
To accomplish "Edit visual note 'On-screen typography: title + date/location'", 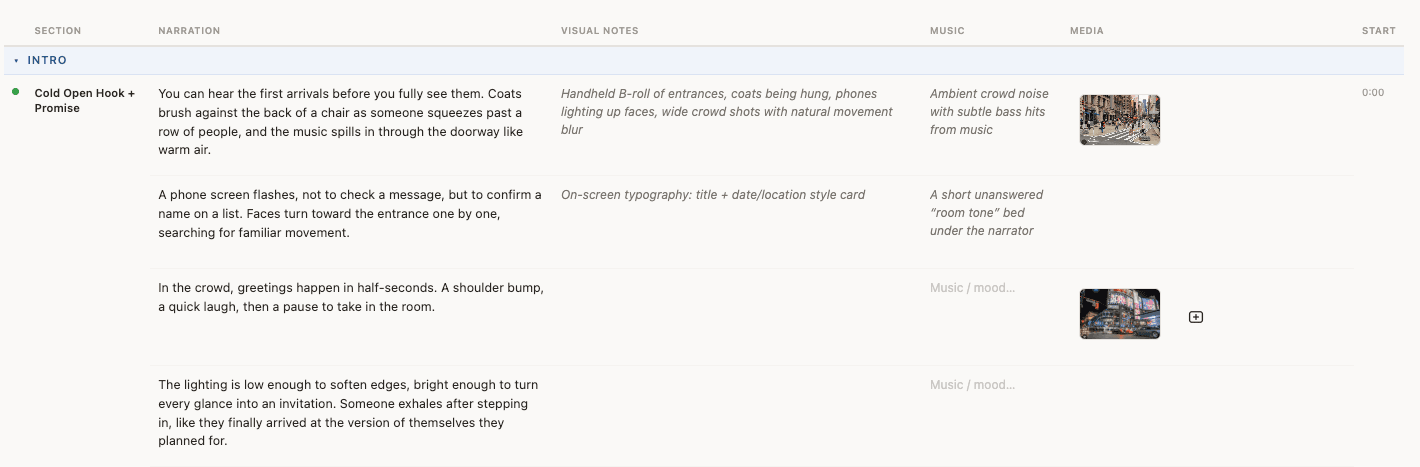I will pos(713,195).
